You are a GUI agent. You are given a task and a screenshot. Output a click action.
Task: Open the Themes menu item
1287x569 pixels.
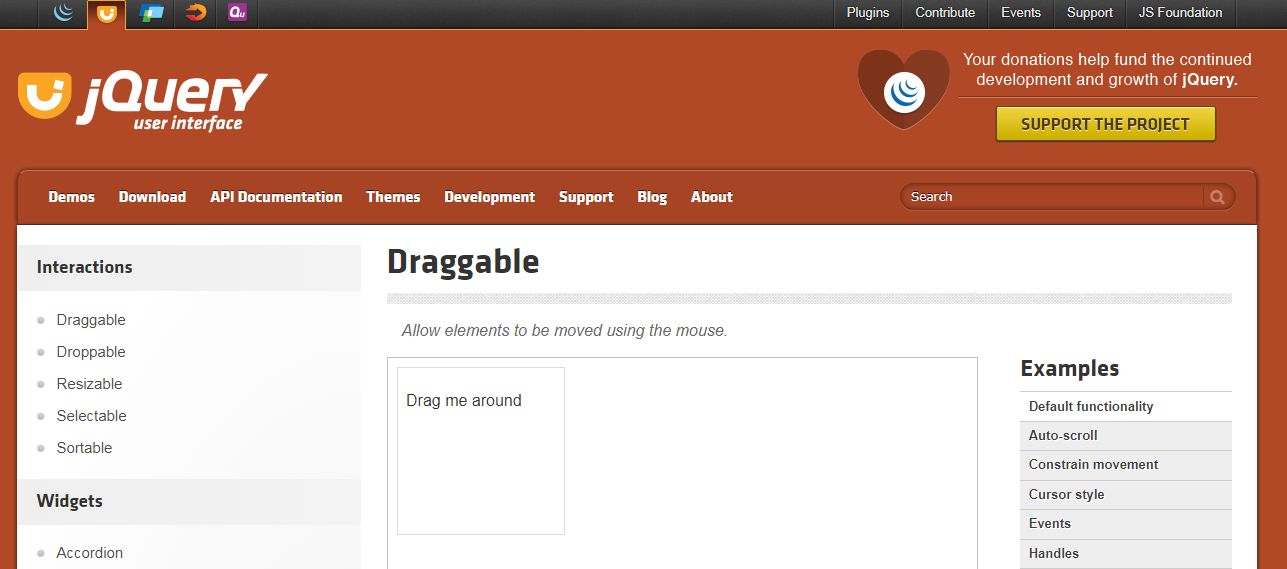393,197
